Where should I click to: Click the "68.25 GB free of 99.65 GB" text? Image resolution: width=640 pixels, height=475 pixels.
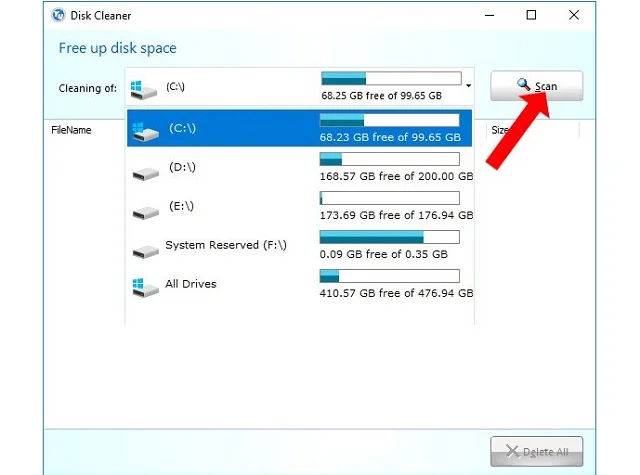[382, 95]
